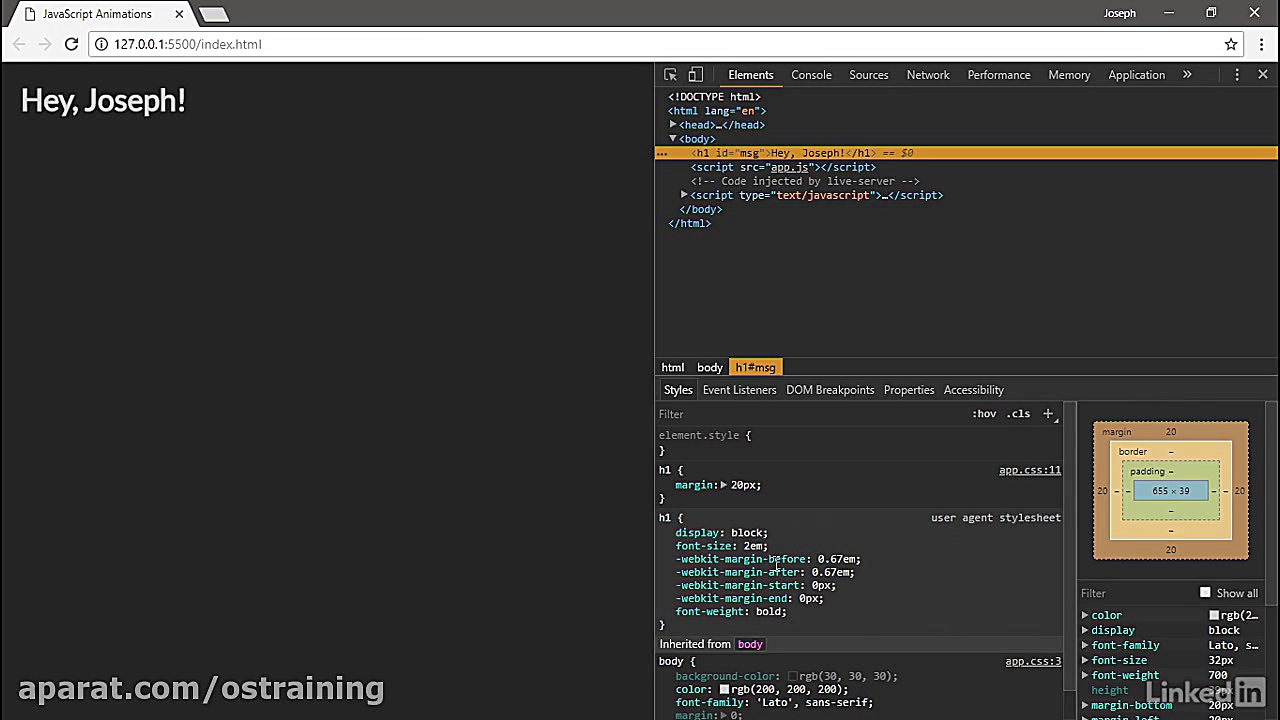Screen dimensions: 1280x720
Task: Expand the inline script element
Action: point(684,195)
